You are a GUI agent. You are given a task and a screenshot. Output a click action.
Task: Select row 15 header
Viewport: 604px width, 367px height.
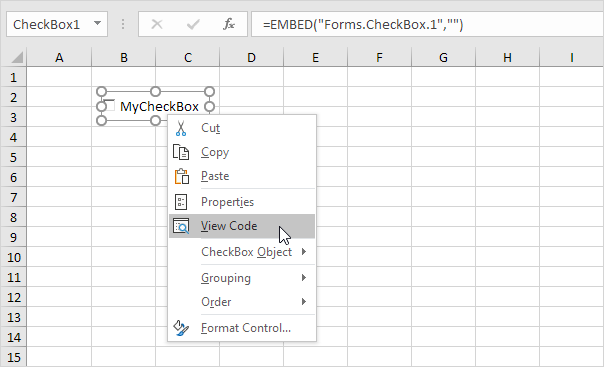pos(13,358)
